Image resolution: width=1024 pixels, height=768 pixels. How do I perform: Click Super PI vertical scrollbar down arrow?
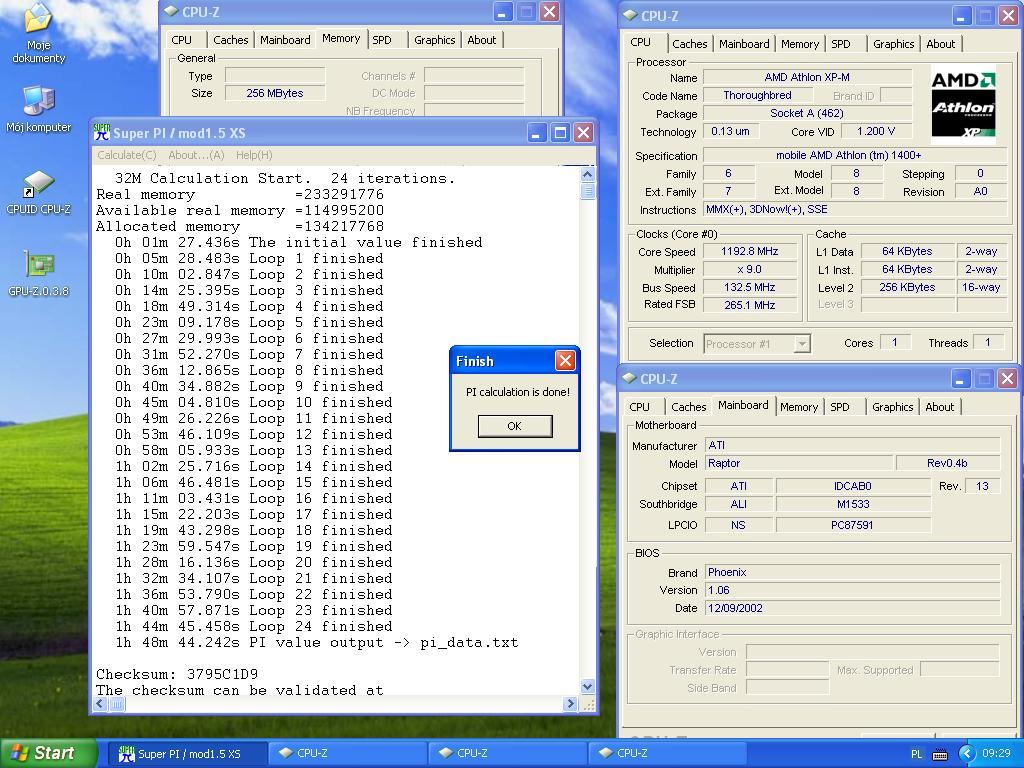tap(587, 686)
